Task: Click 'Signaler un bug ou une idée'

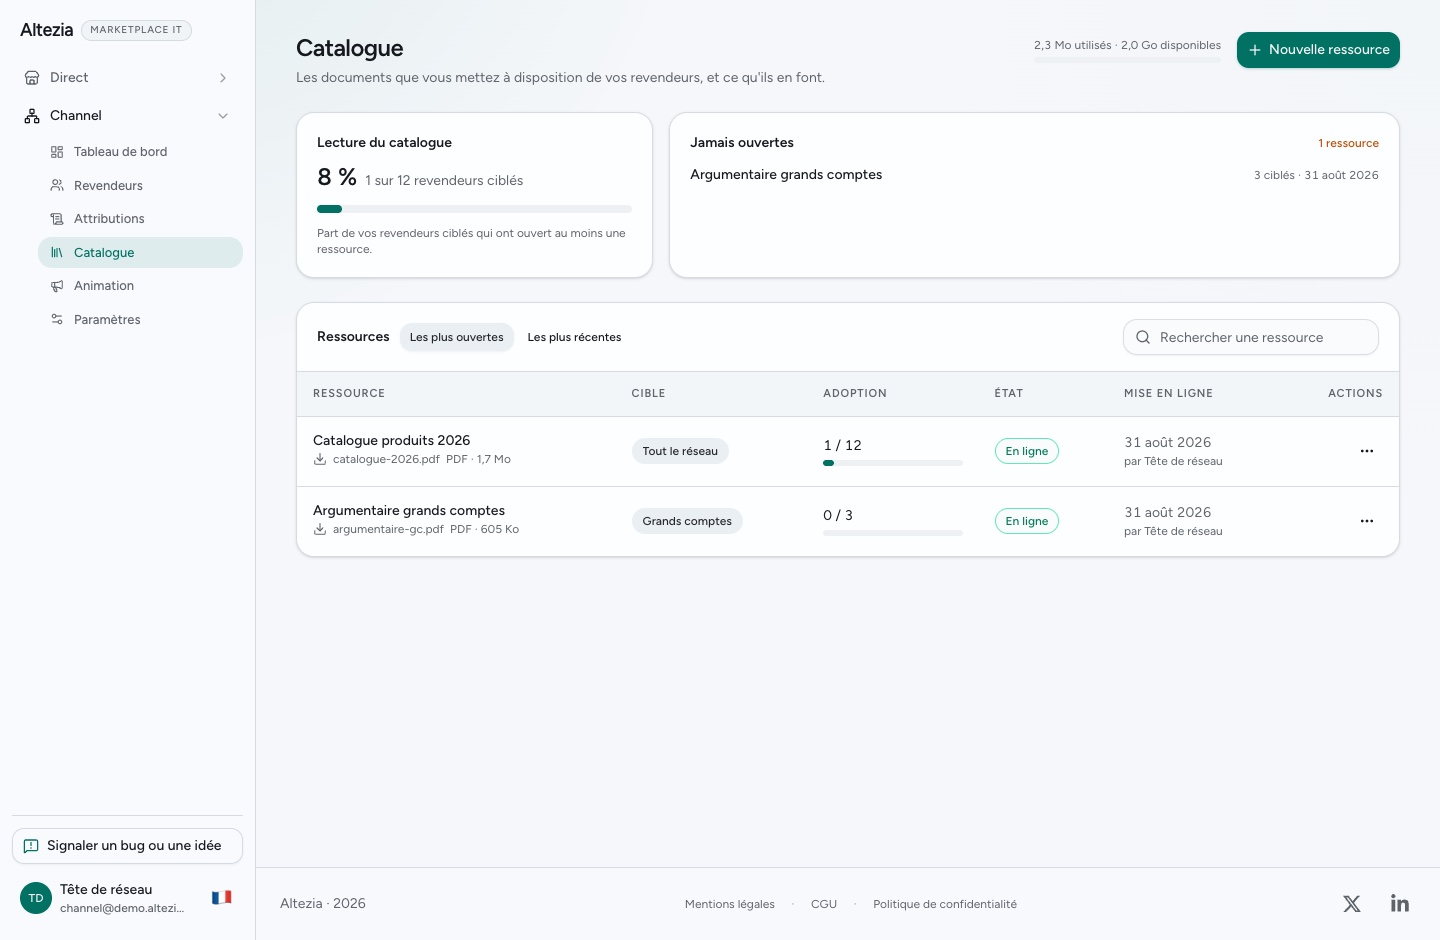Action: [127, 846]
